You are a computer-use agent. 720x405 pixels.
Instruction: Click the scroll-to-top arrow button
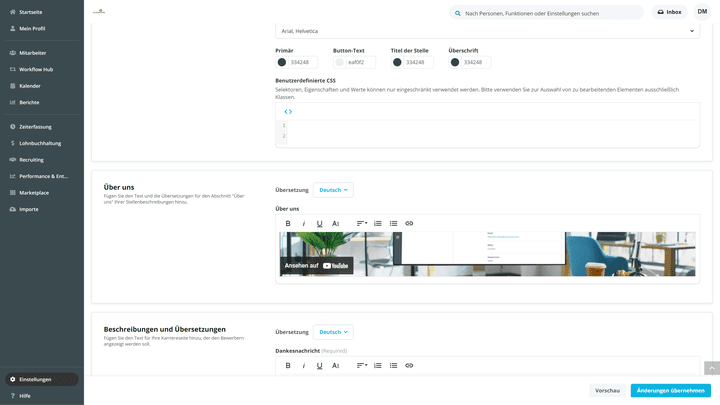click(711, 368)
